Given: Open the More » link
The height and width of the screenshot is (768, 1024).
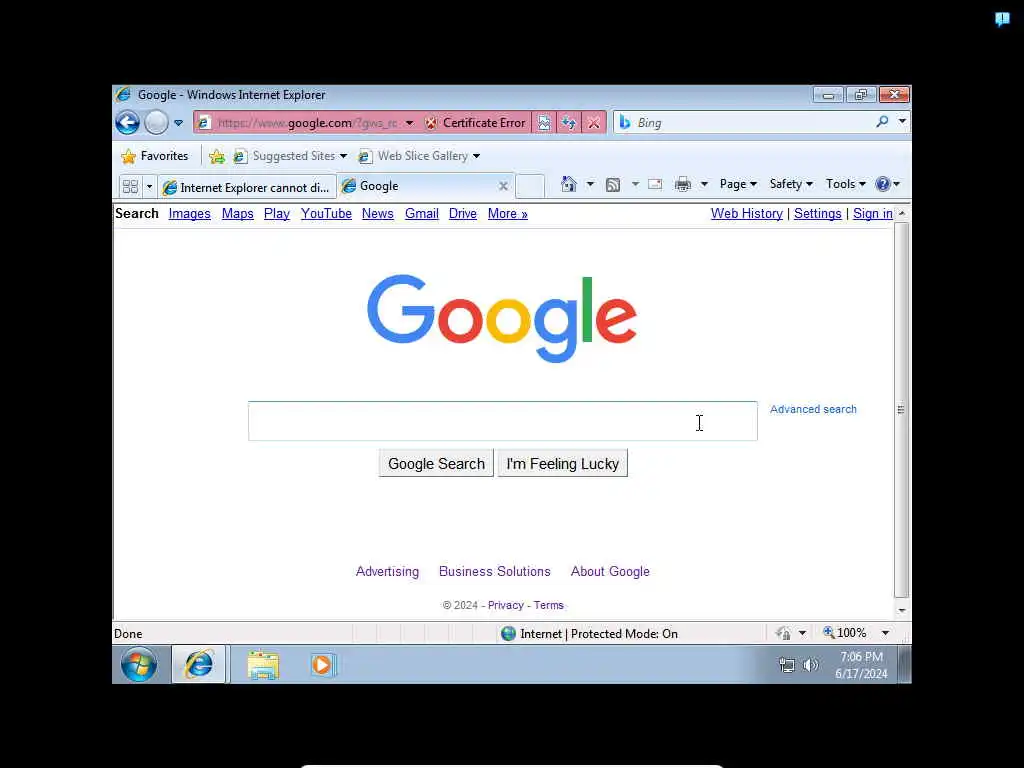Looking at the screenshot, I should coord(507,214).
